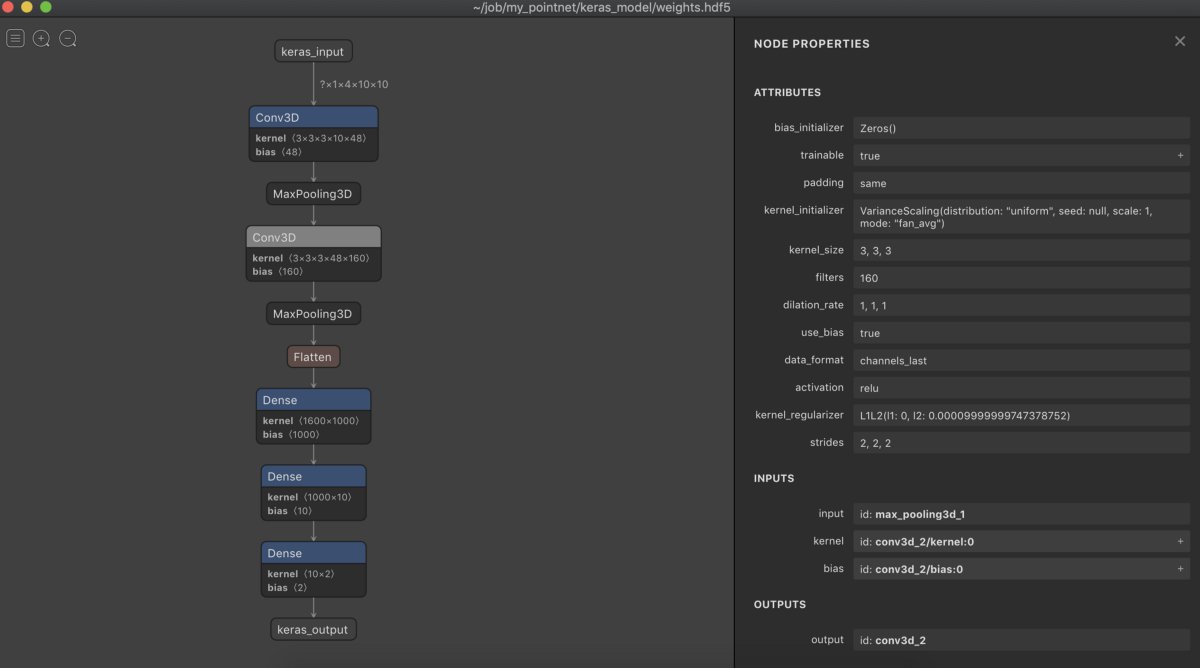Click the bias_initializer Zeros() value field

click(x=1020, y=128)
